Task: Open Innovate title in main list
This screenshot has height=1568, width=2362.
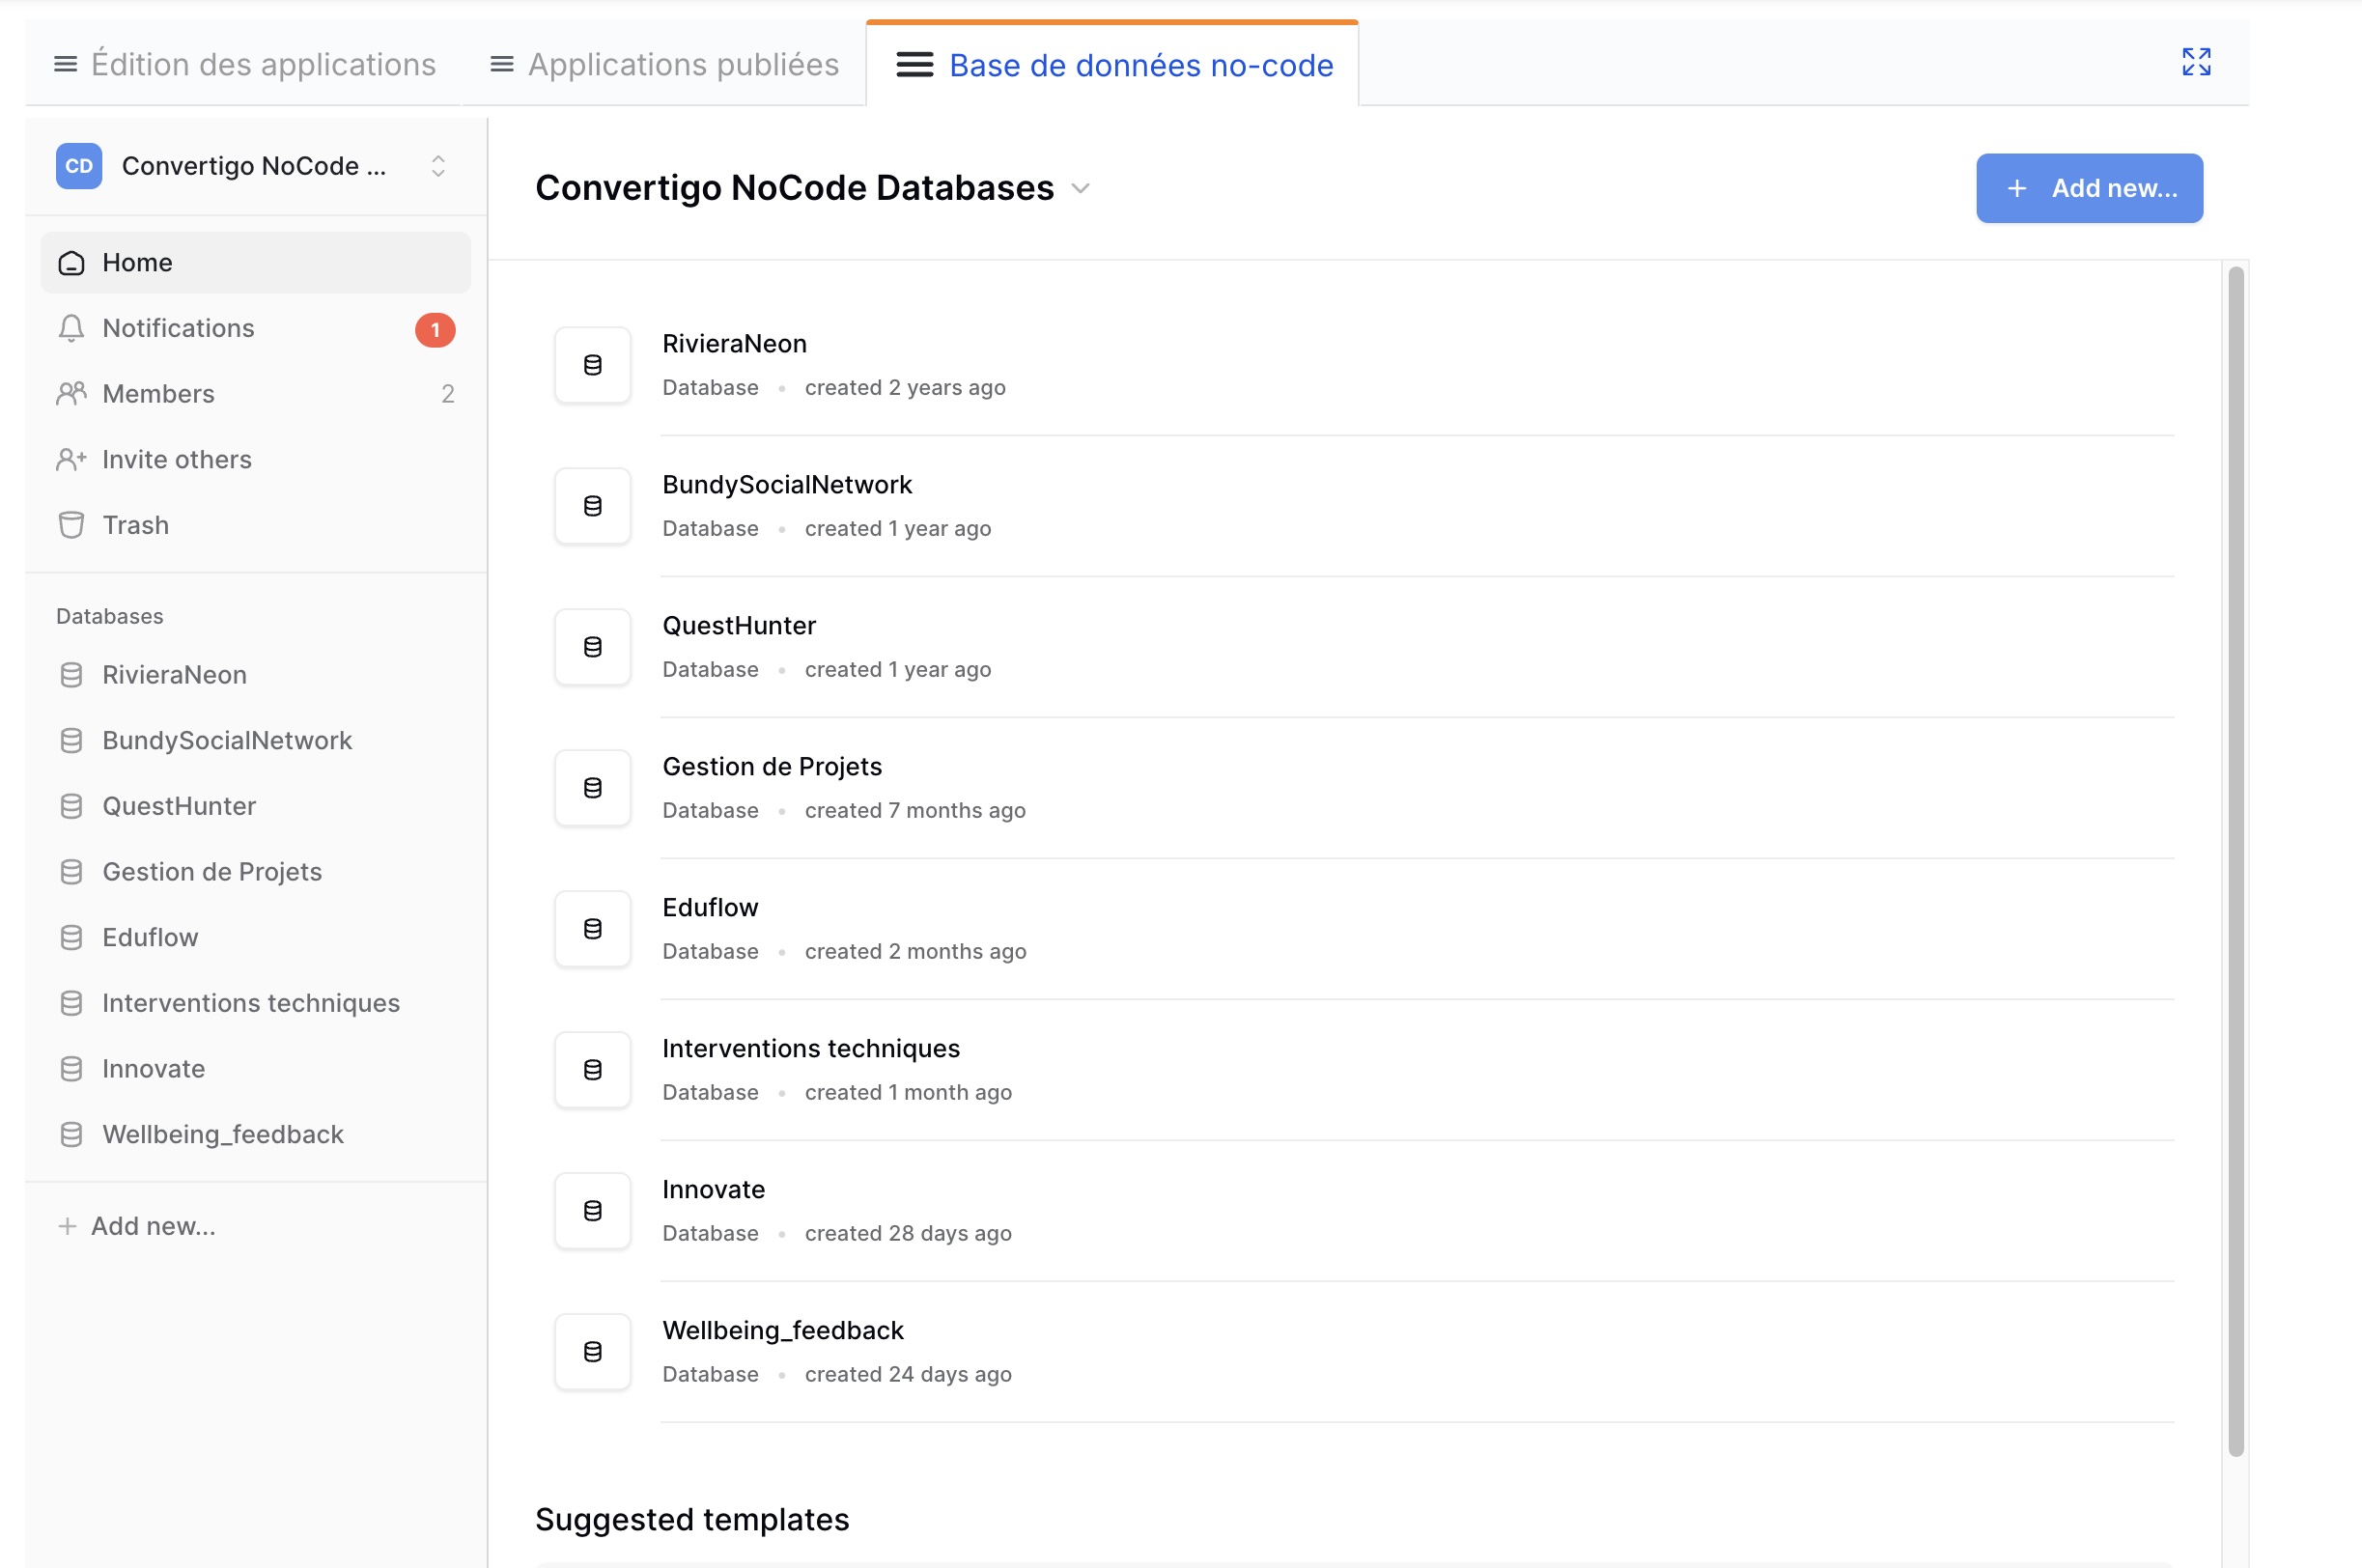Action: (713, 1189)
